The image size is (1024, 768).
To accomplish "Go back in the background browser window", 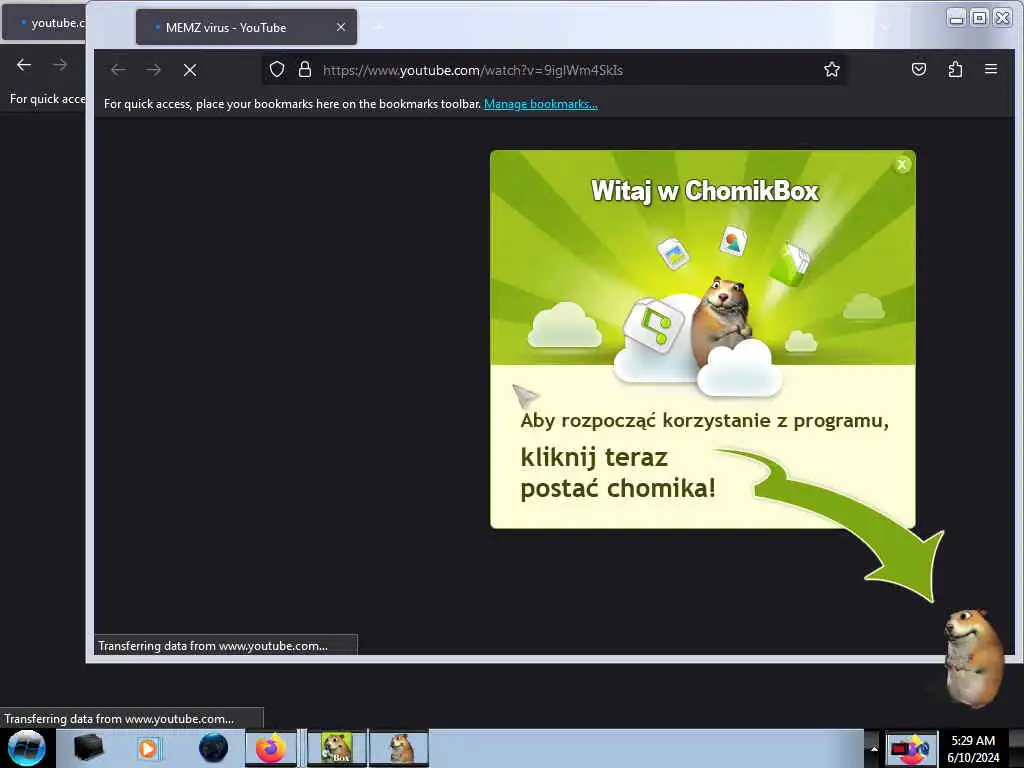I will coord(24,65).
